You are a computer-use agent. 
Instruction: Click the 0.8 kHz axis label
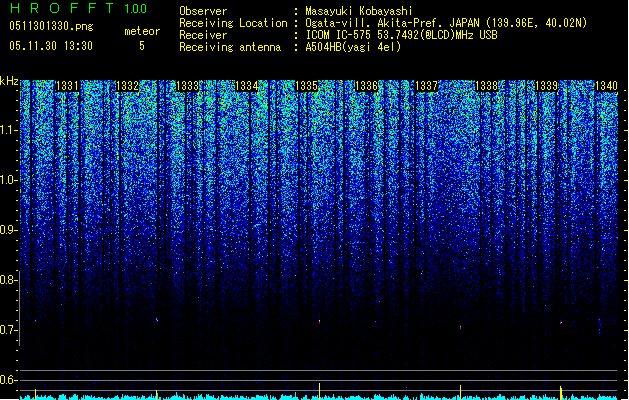point(8,280)
